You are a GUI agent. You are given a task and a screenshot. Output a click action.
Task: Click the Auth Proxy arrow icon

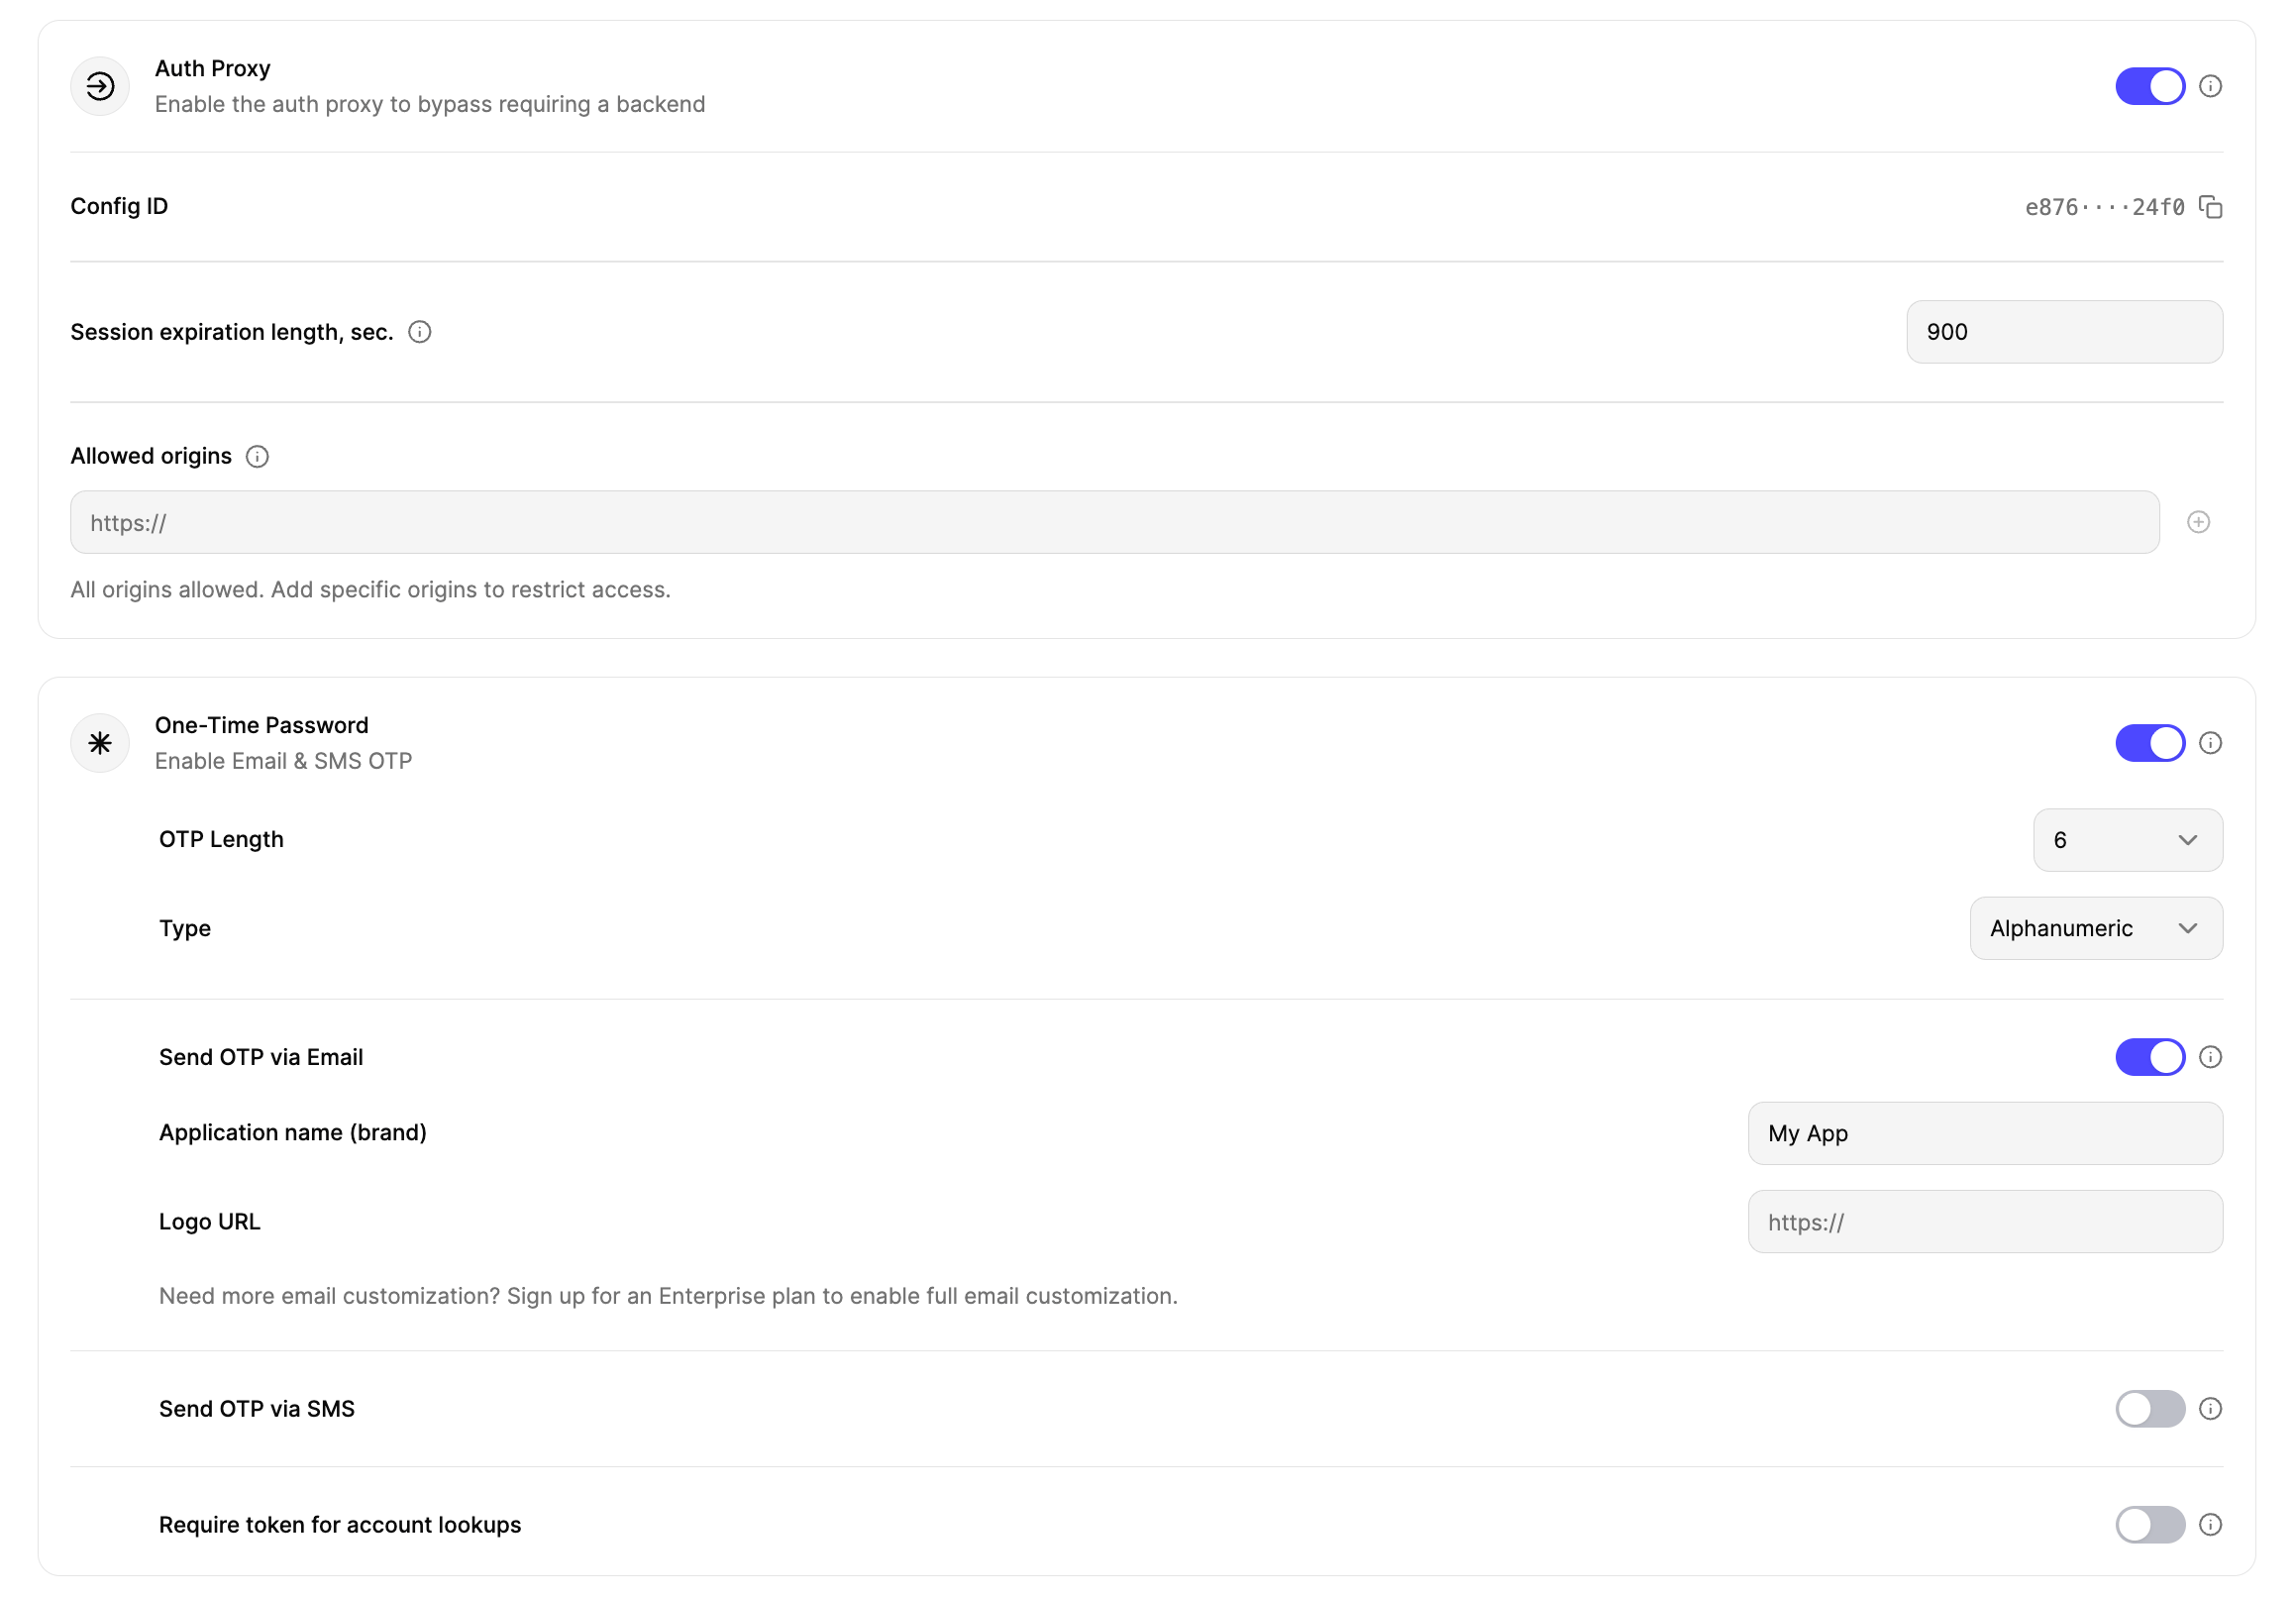(x=100, y=86)
